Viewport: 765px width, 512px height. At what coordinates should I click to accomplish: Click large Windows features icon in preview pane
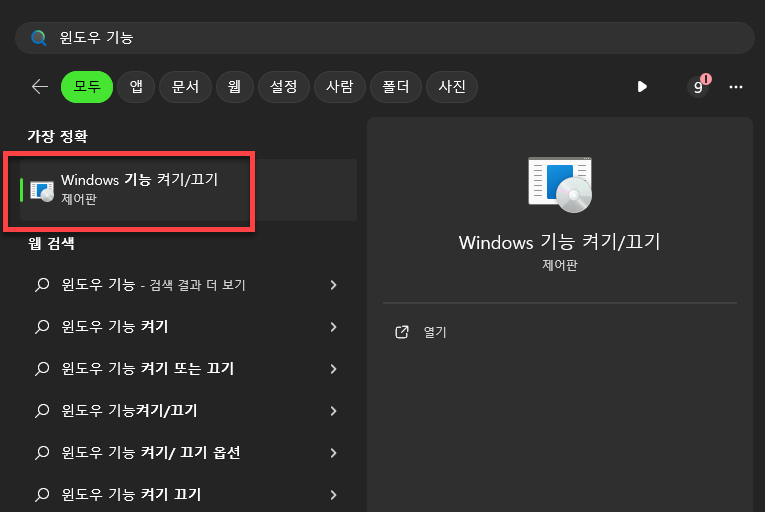pos(560,184)
